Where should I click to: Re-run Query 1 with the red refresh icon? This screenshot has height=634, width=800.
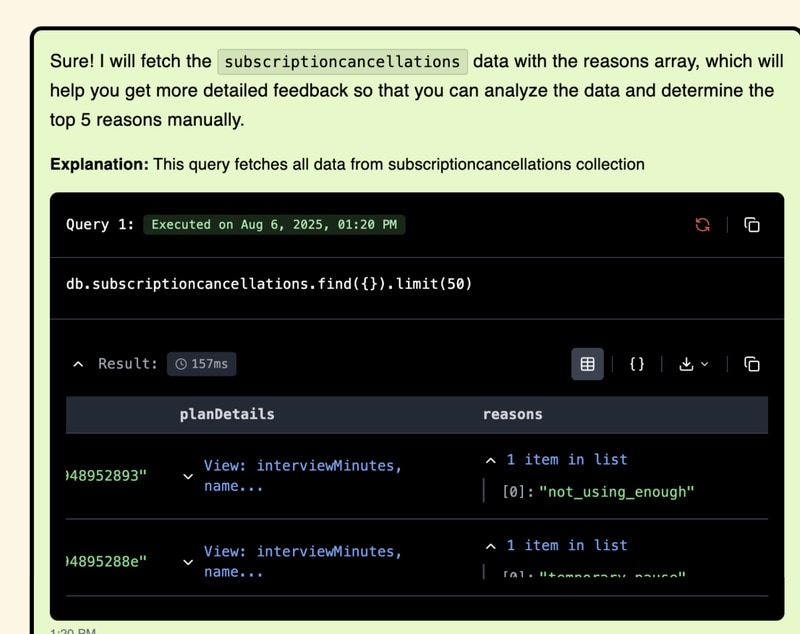[x=703, y=225]
